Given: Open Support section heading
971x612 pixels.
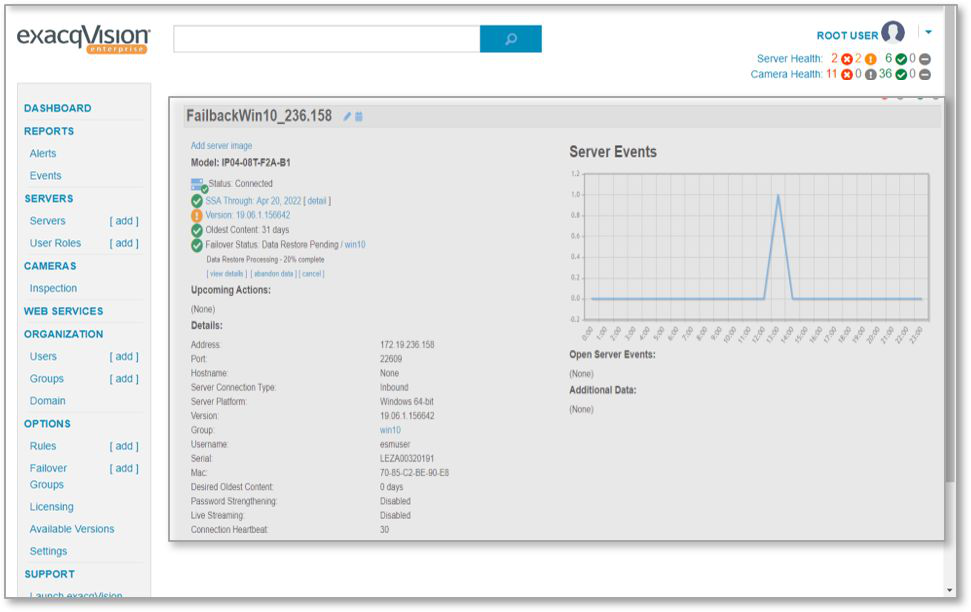Looking at the screenshot, I should (50, 575).
